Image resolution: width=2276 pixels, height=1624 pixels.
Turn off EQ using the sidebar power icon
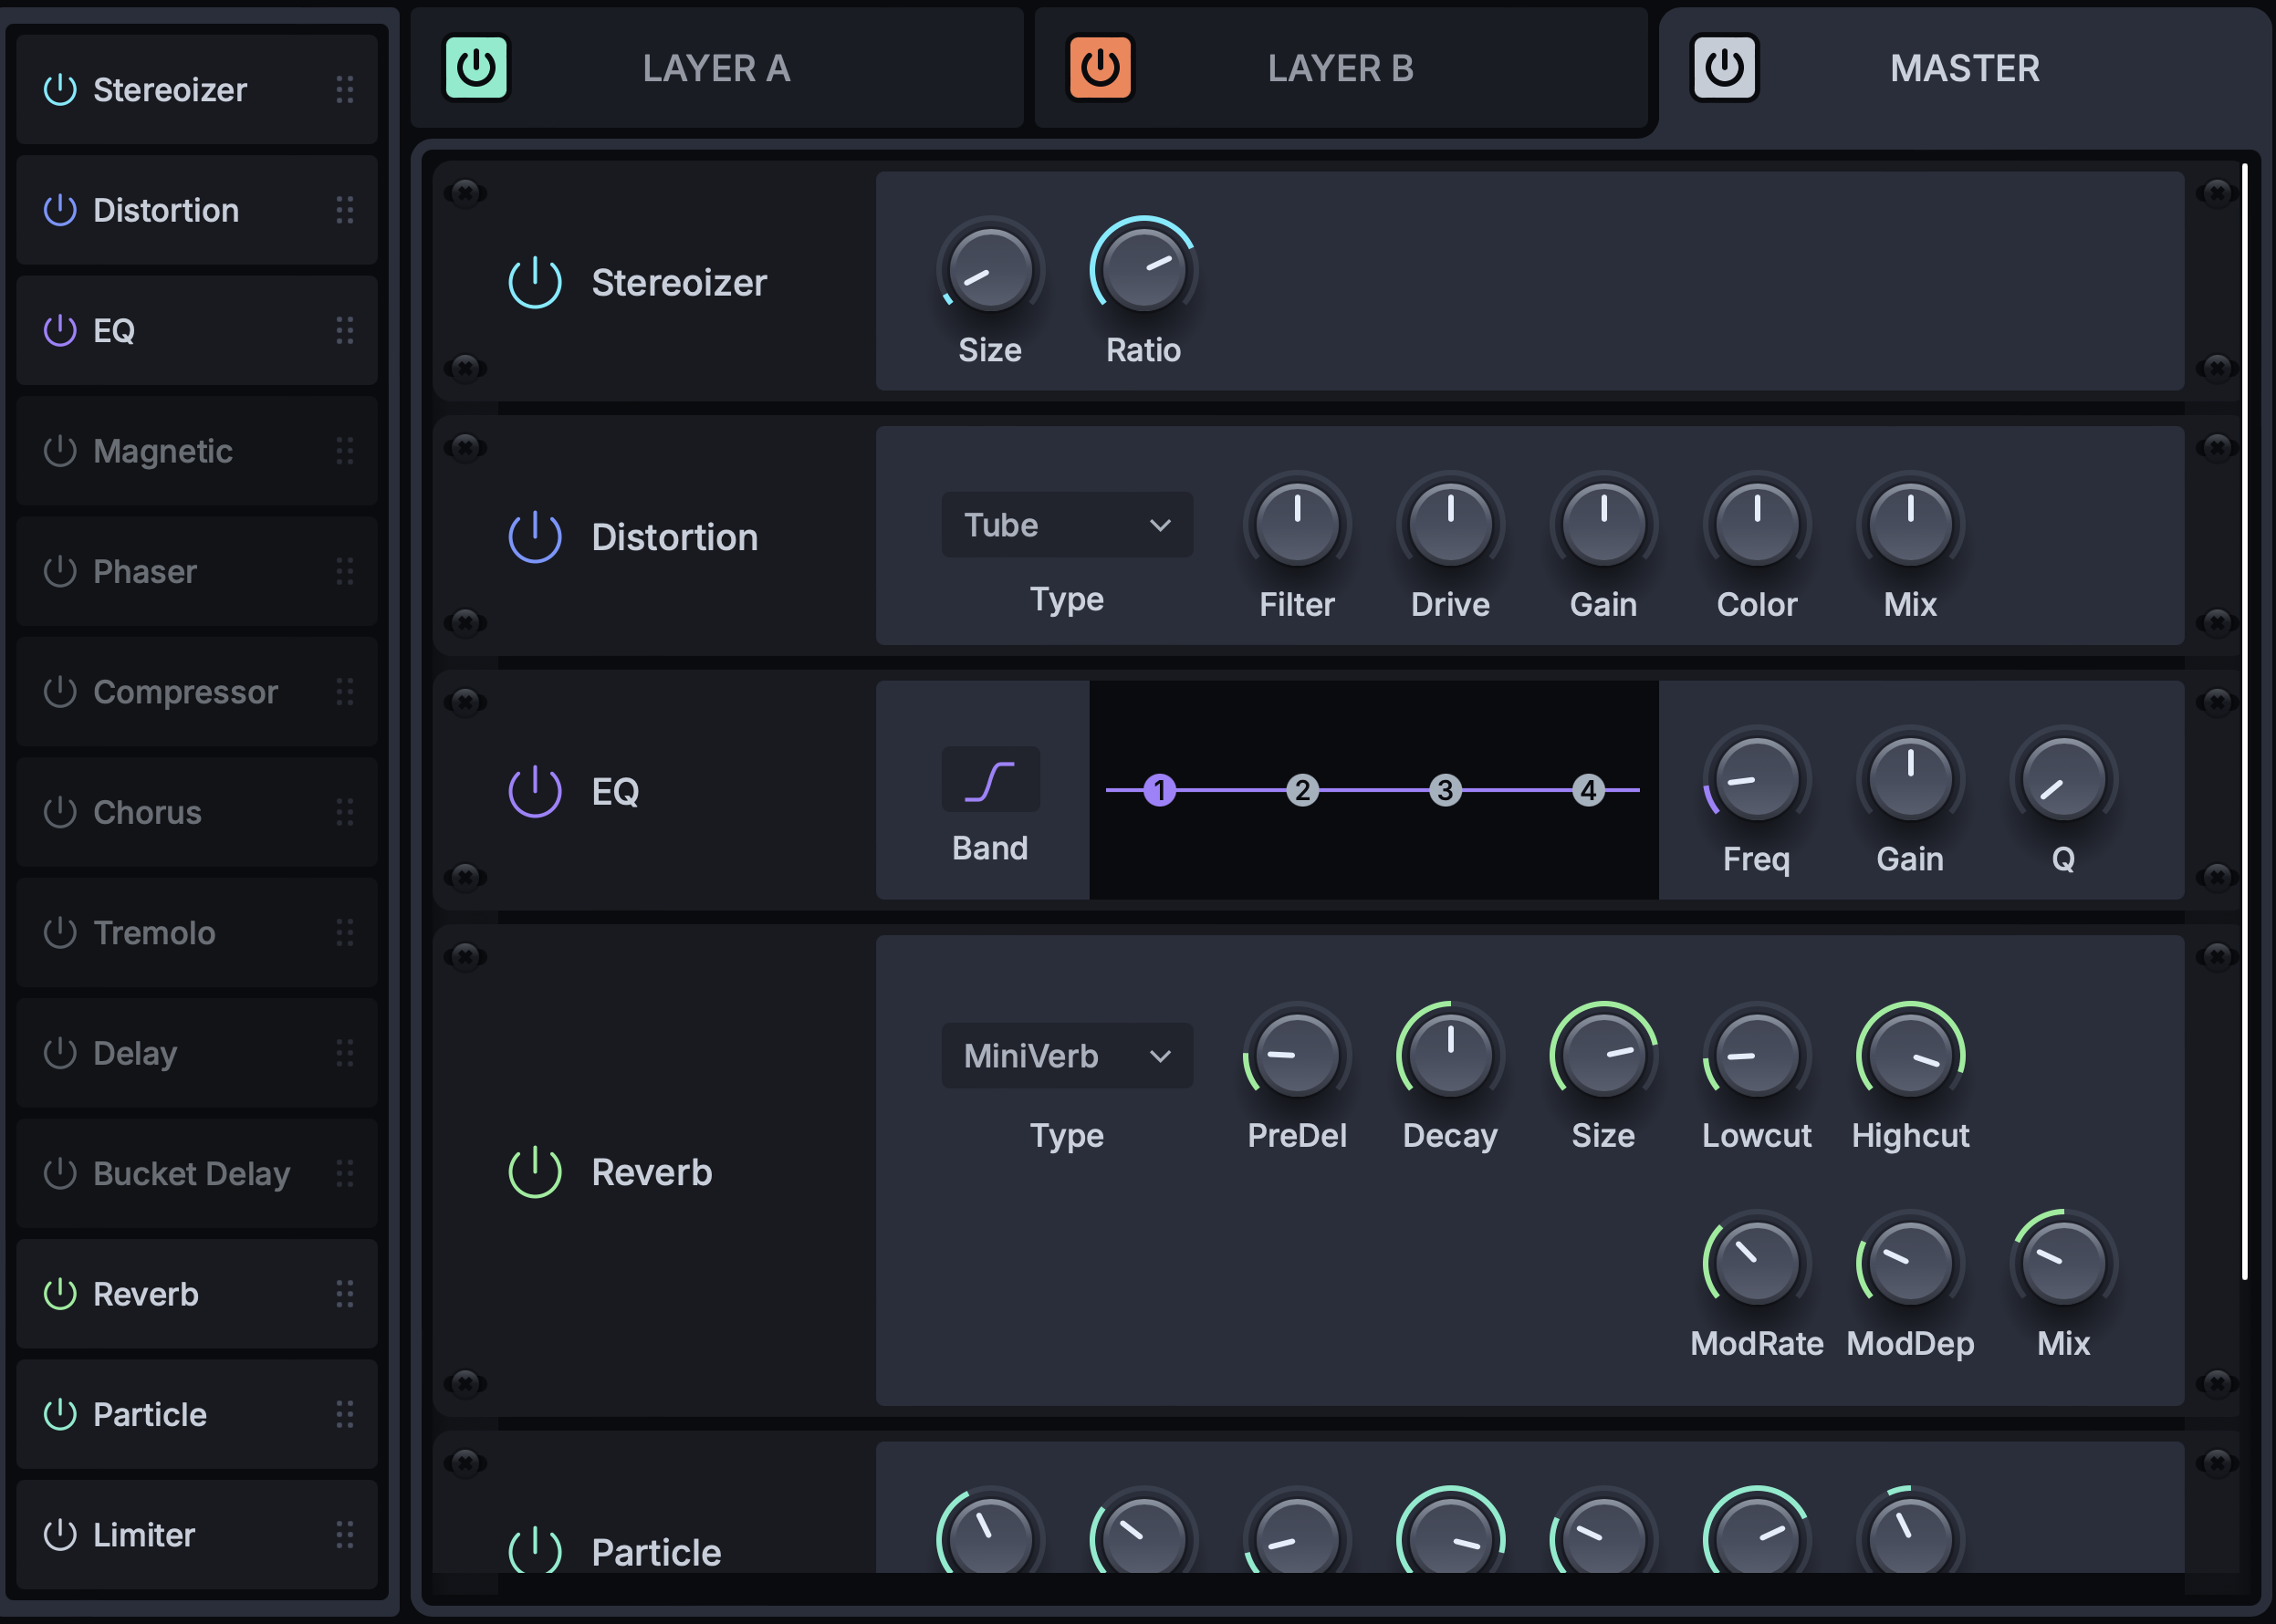pyautogui.click(x=60, y=330)
